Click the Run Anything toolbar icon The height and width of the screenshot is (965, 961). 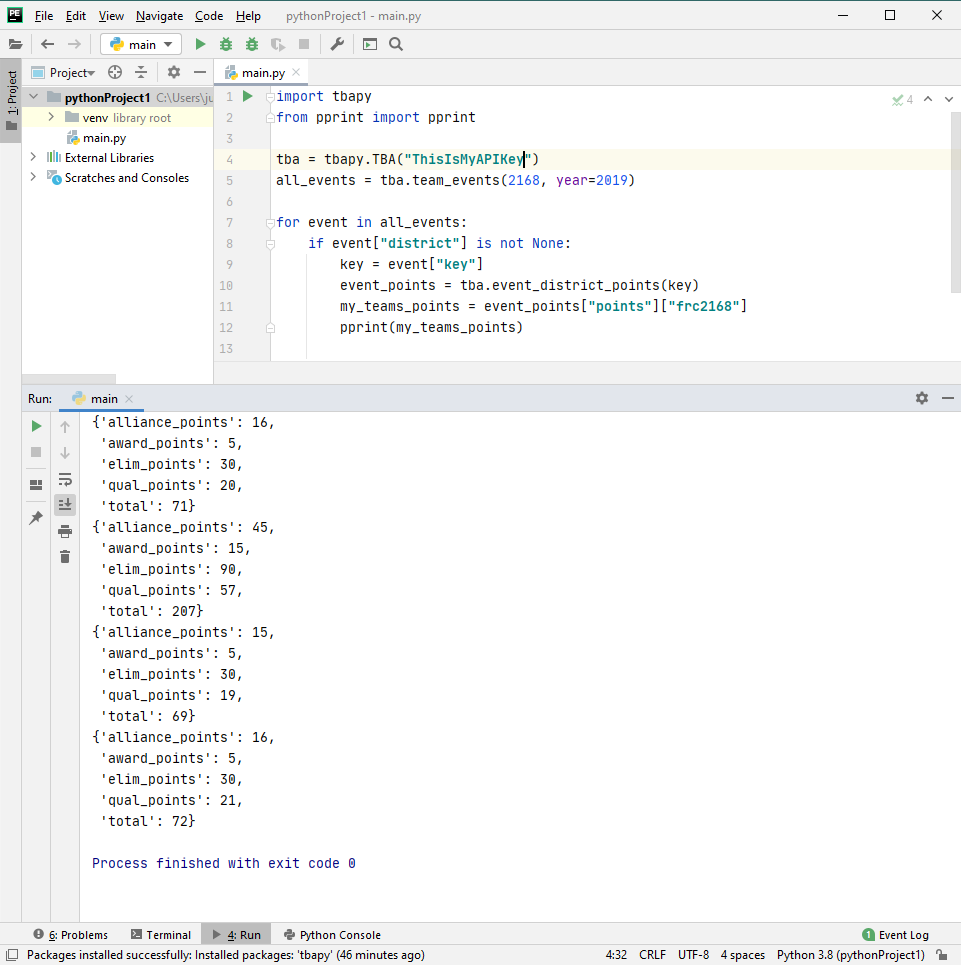click(x=370, y=44)
